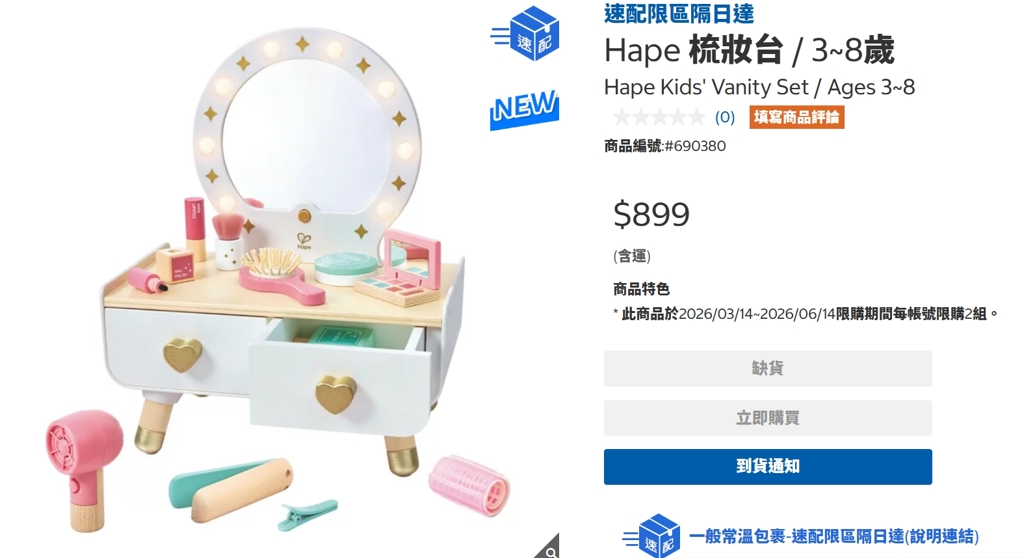Open the 一般常溫包裹-速配限區隔日達(說明連結) link
This screenshot has height=558, width=1024.
834,537
